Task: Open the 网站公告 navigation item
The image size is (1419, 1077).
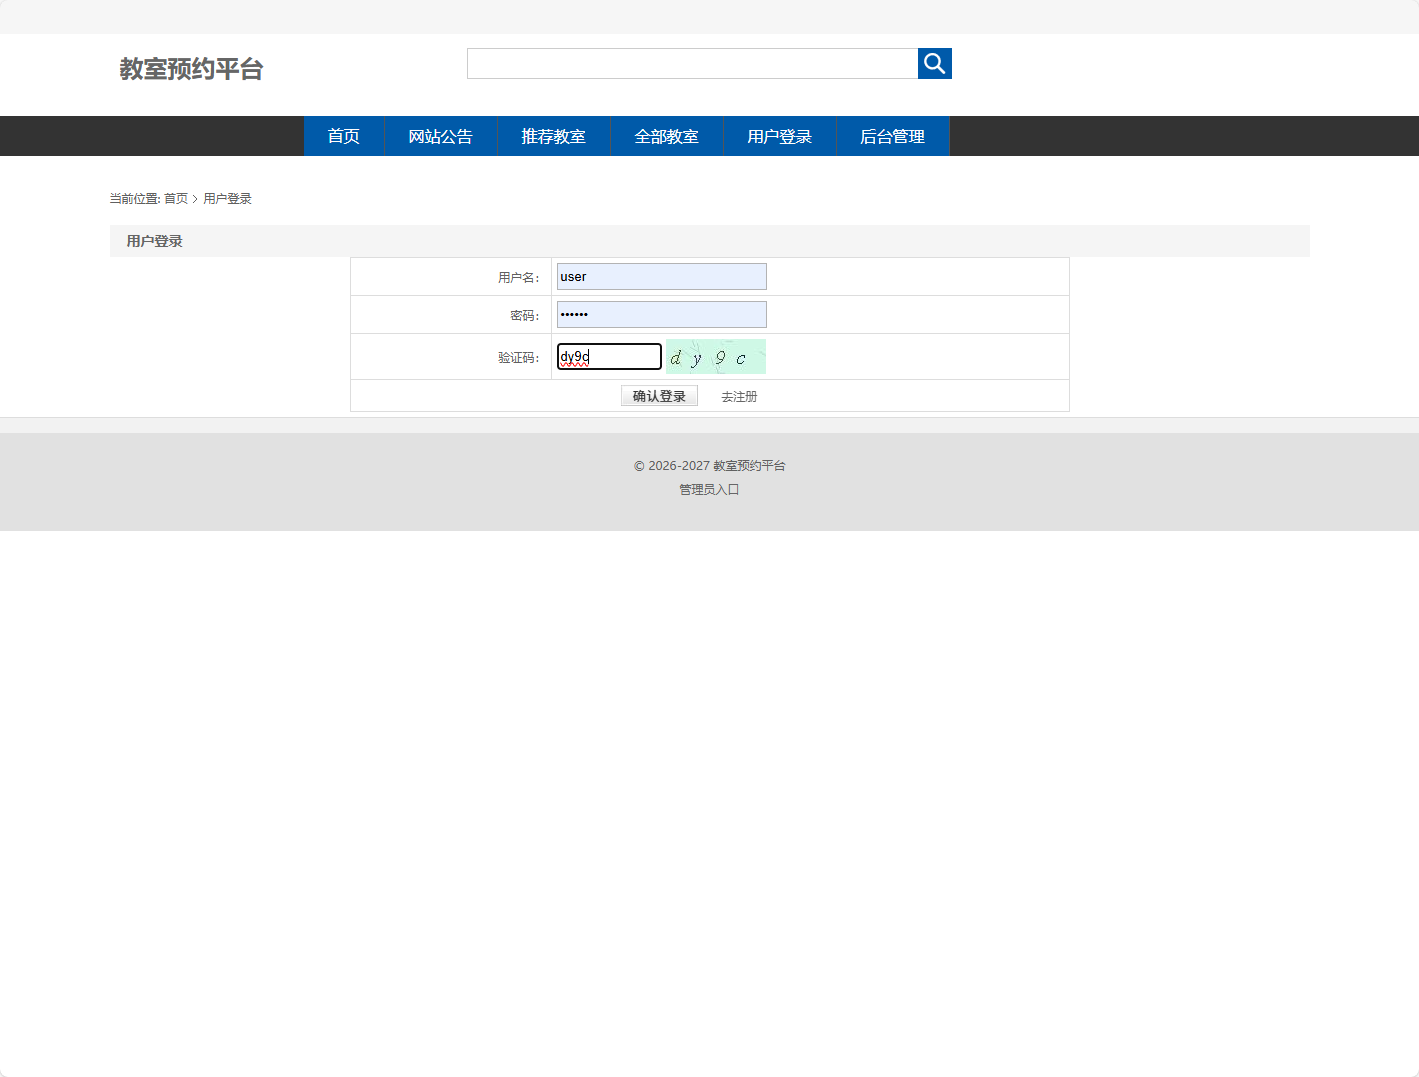Action: pyautogui.click(x=440, y=136)
